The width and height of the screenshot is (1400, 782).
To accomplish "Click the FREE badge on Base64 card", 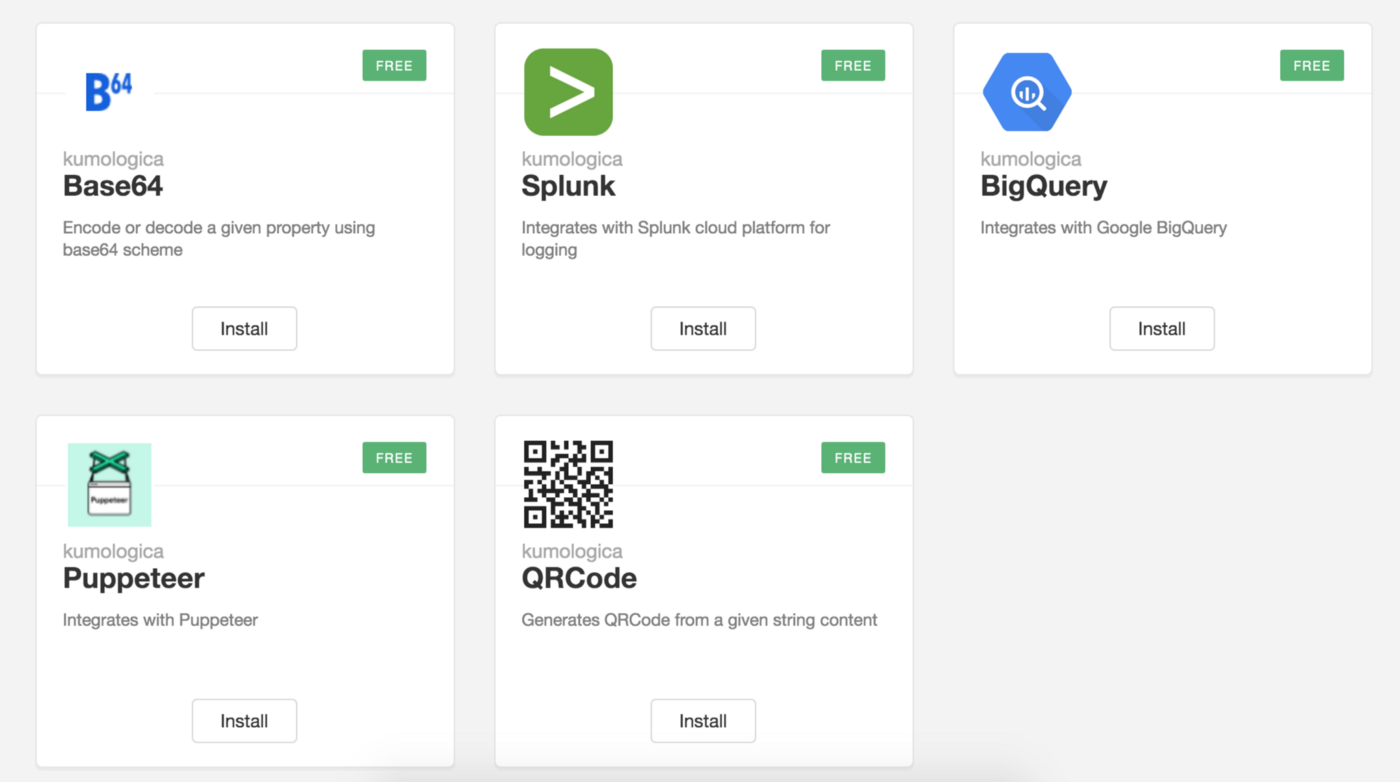I will [x=394, y=66].
